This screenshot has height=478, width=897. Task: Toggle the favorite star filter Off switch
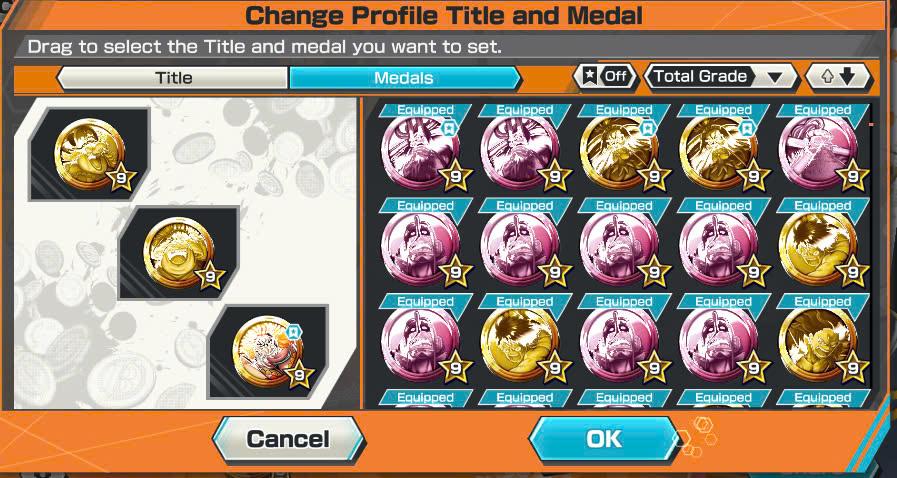tap(605, 77)
